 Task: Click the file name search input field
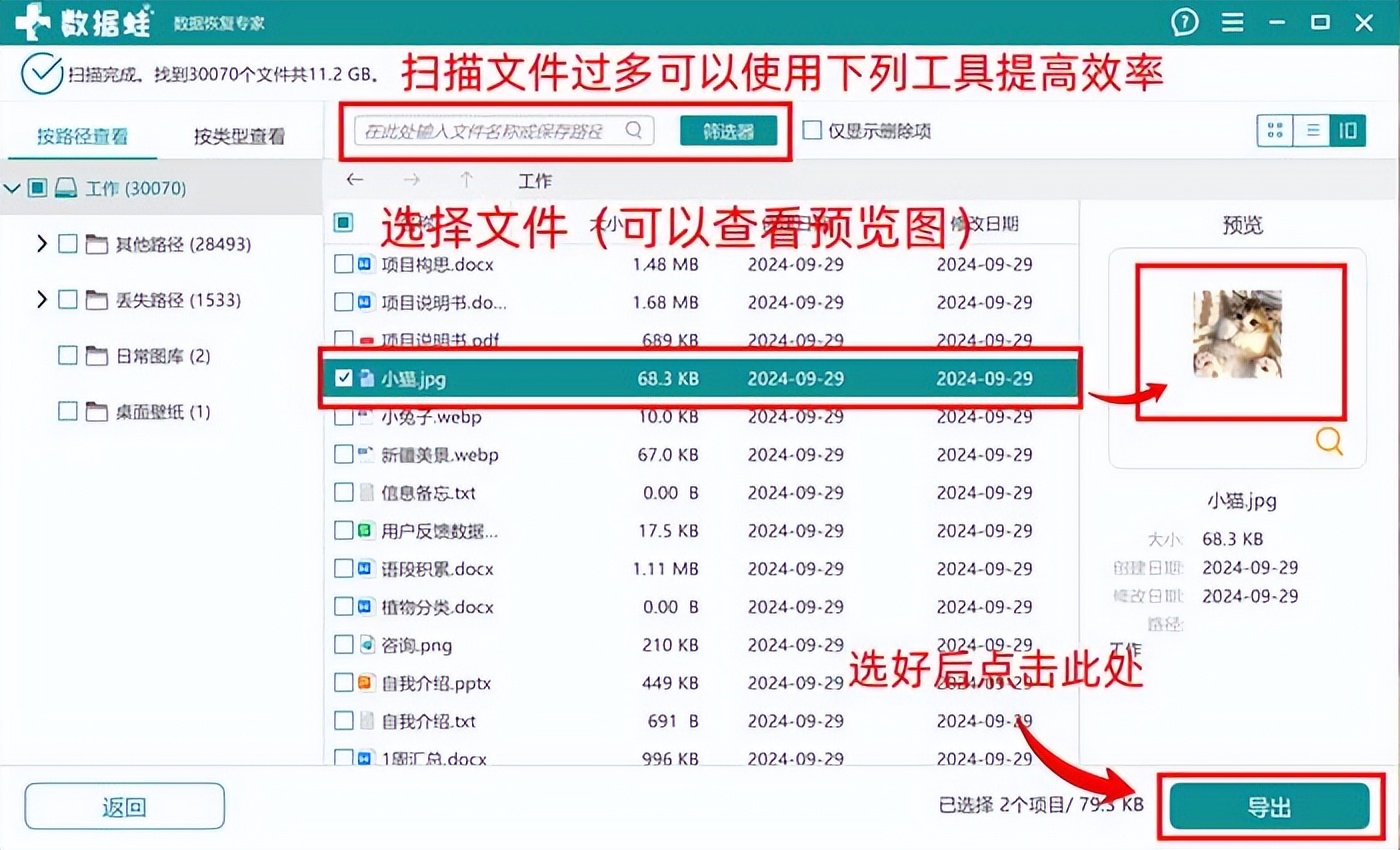click(x=490, y=131)
